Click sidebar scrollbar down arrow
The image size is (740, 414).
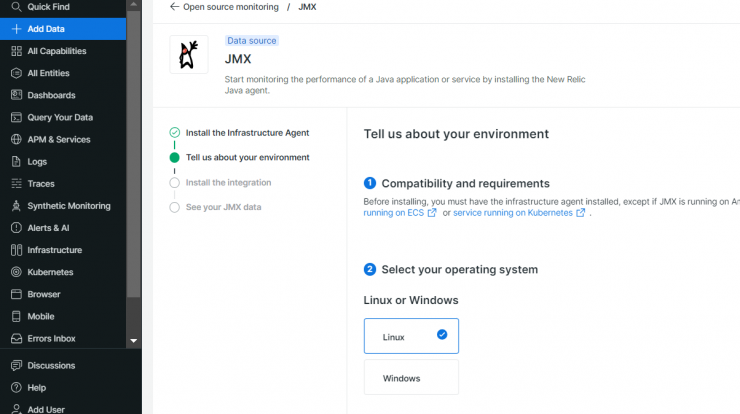tap(134, 340)
